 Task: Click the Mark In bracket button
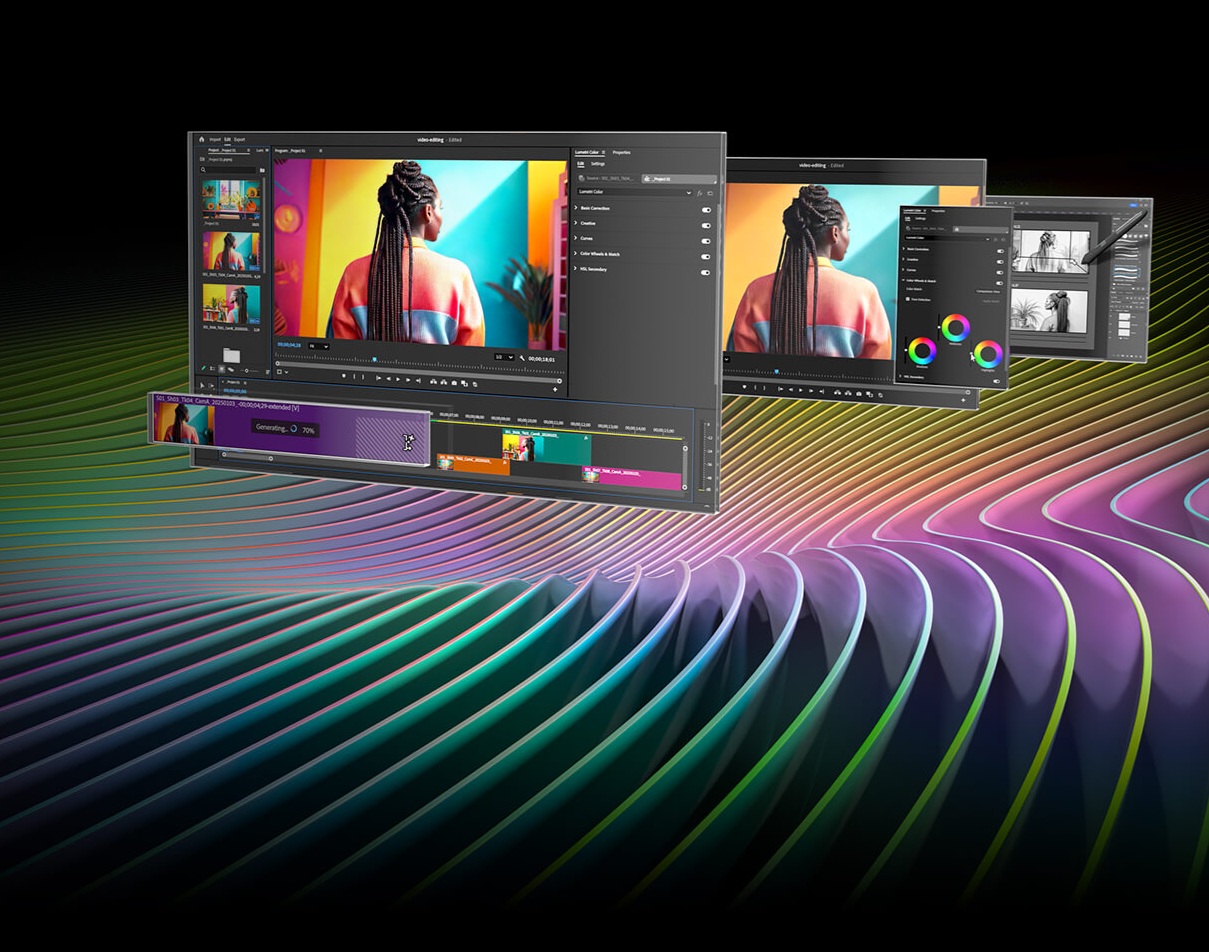[x=354, y=376]
